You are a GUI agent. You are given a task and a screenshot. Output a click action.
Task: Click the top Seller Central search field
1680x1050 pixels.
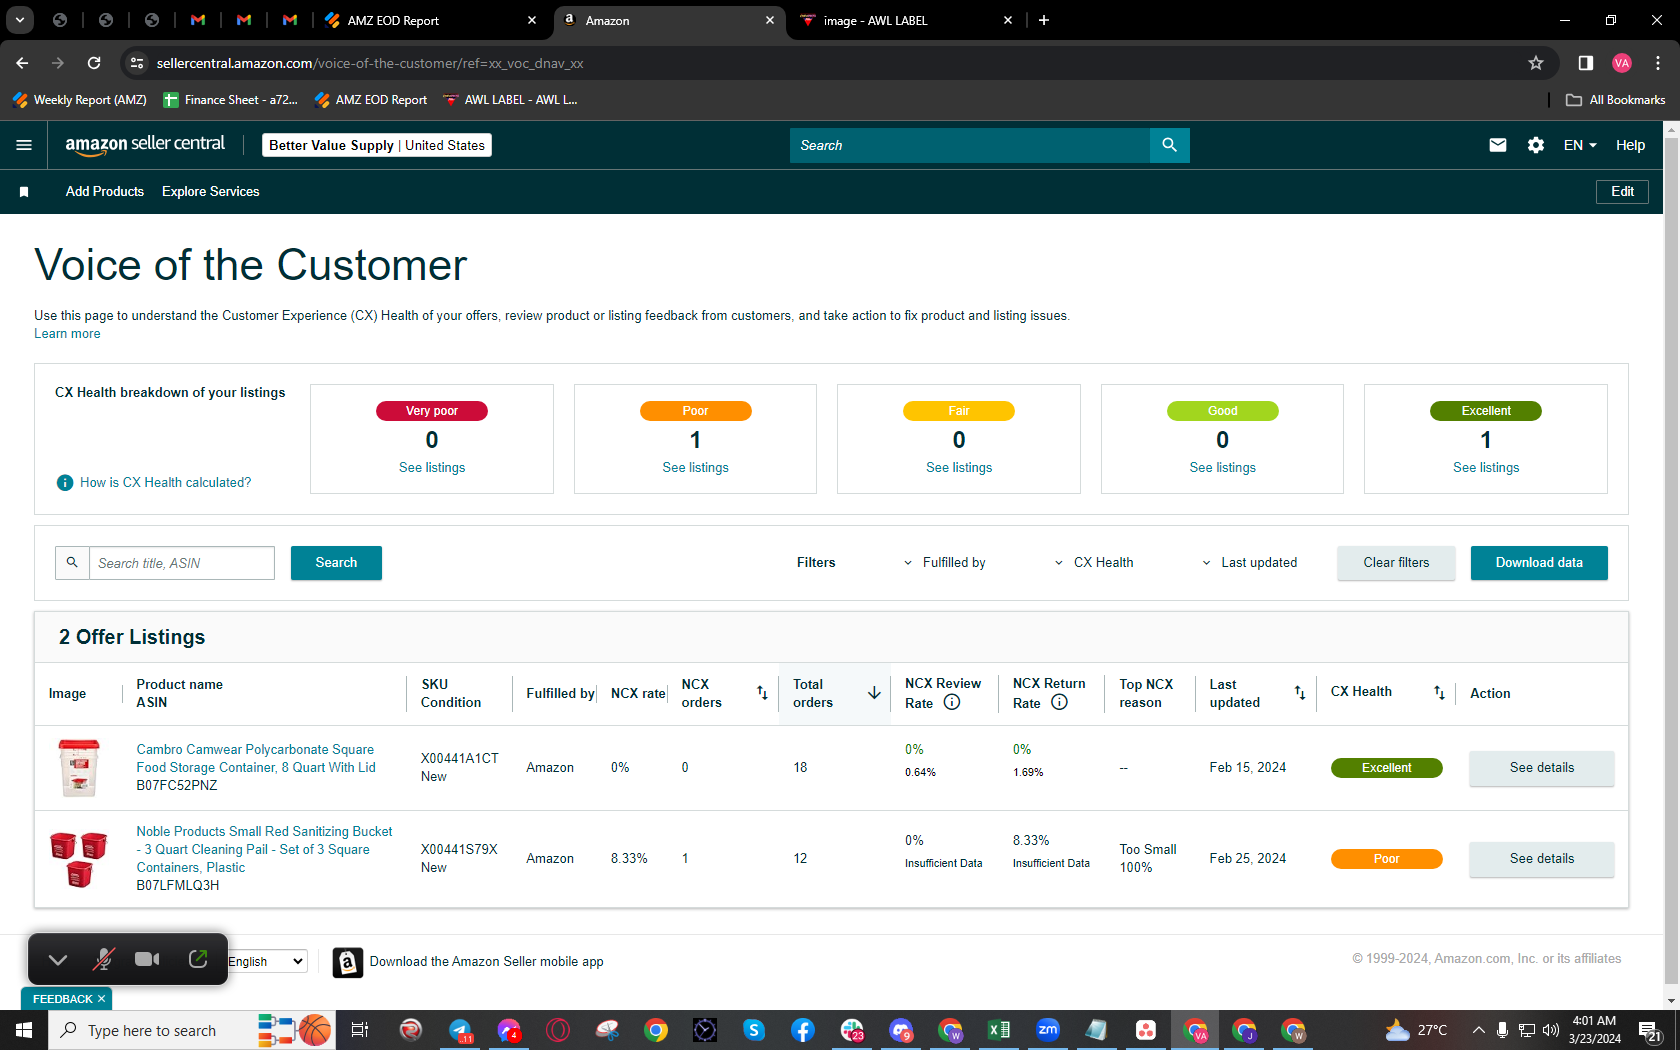coord(970,145)
